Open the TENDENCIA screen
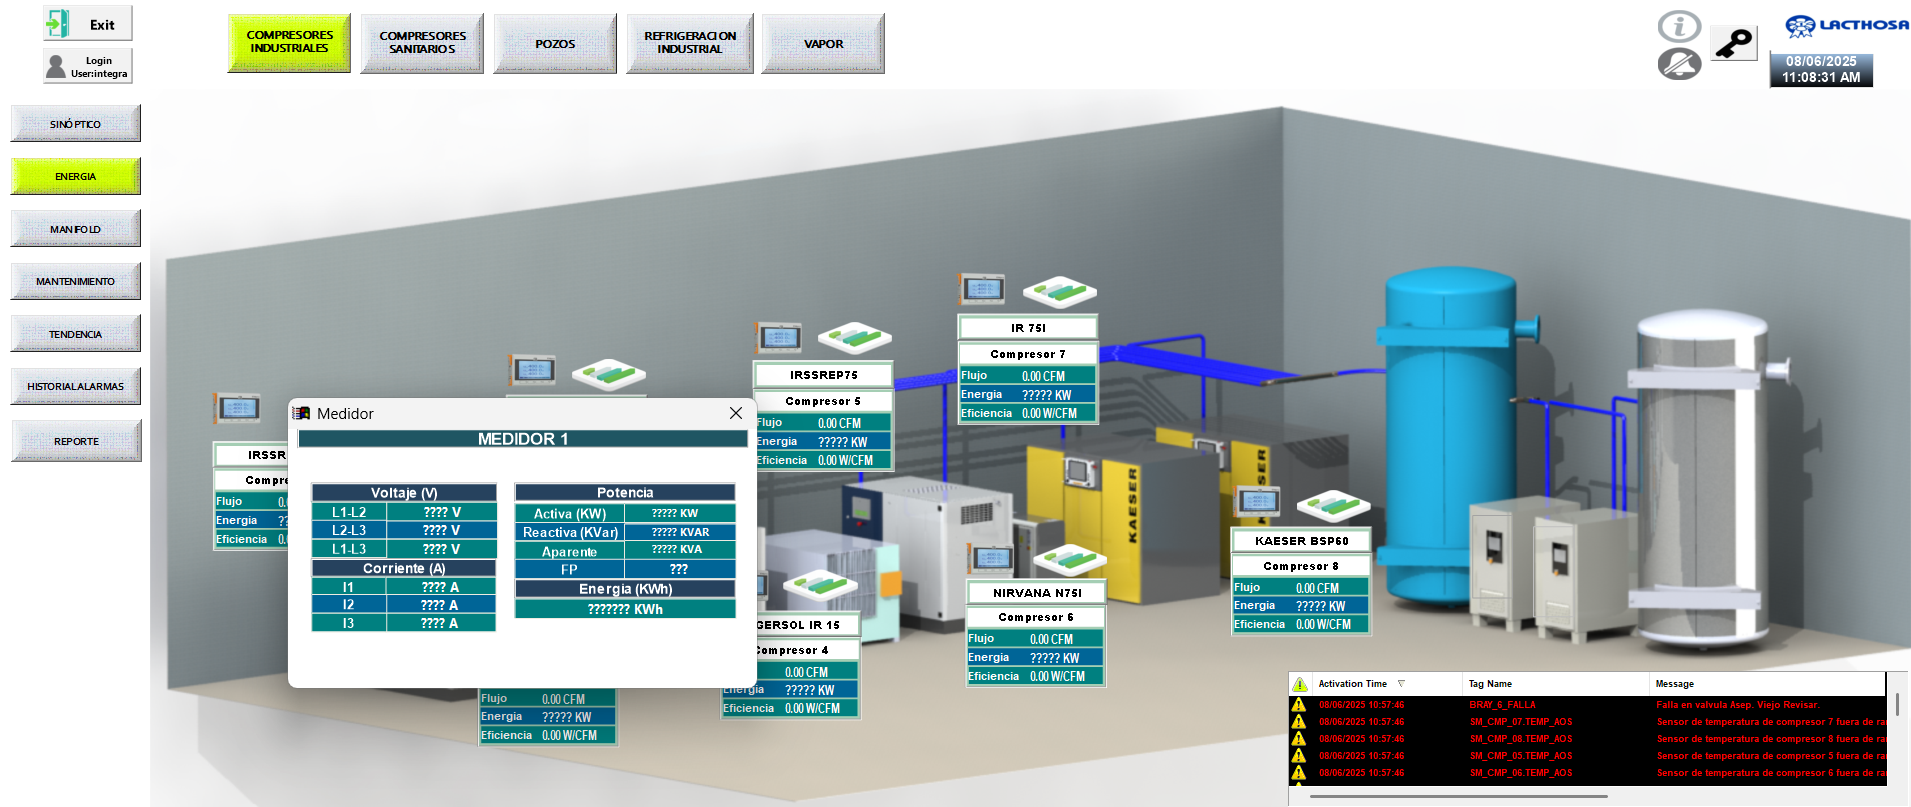Image resolution: width=1911 pixels, height=807 pixels. [76, 334]
